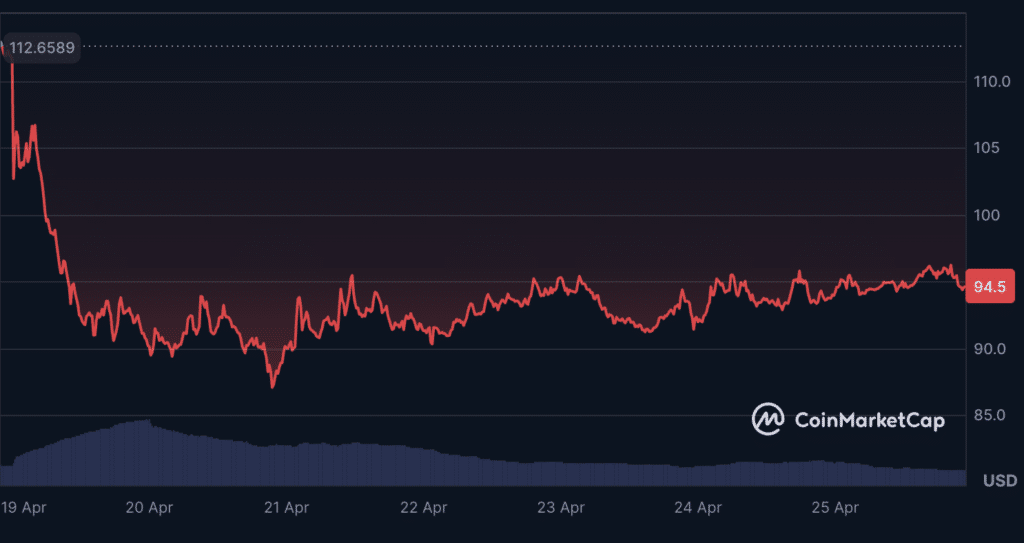
Task: Click the 21 Apr date label
Action: point(286,507)
